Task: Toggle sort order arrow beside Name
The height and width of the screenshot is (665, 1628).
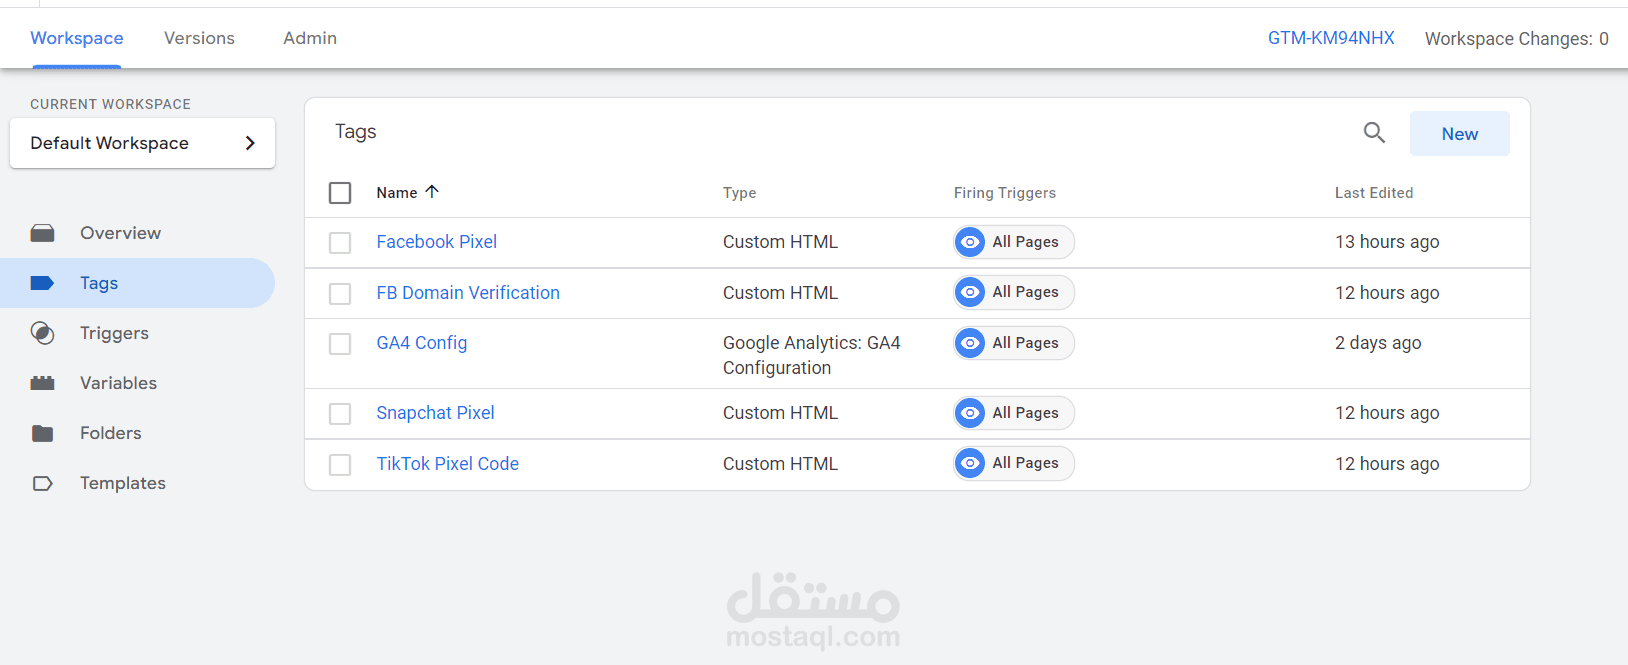Action: click(432, 192)
